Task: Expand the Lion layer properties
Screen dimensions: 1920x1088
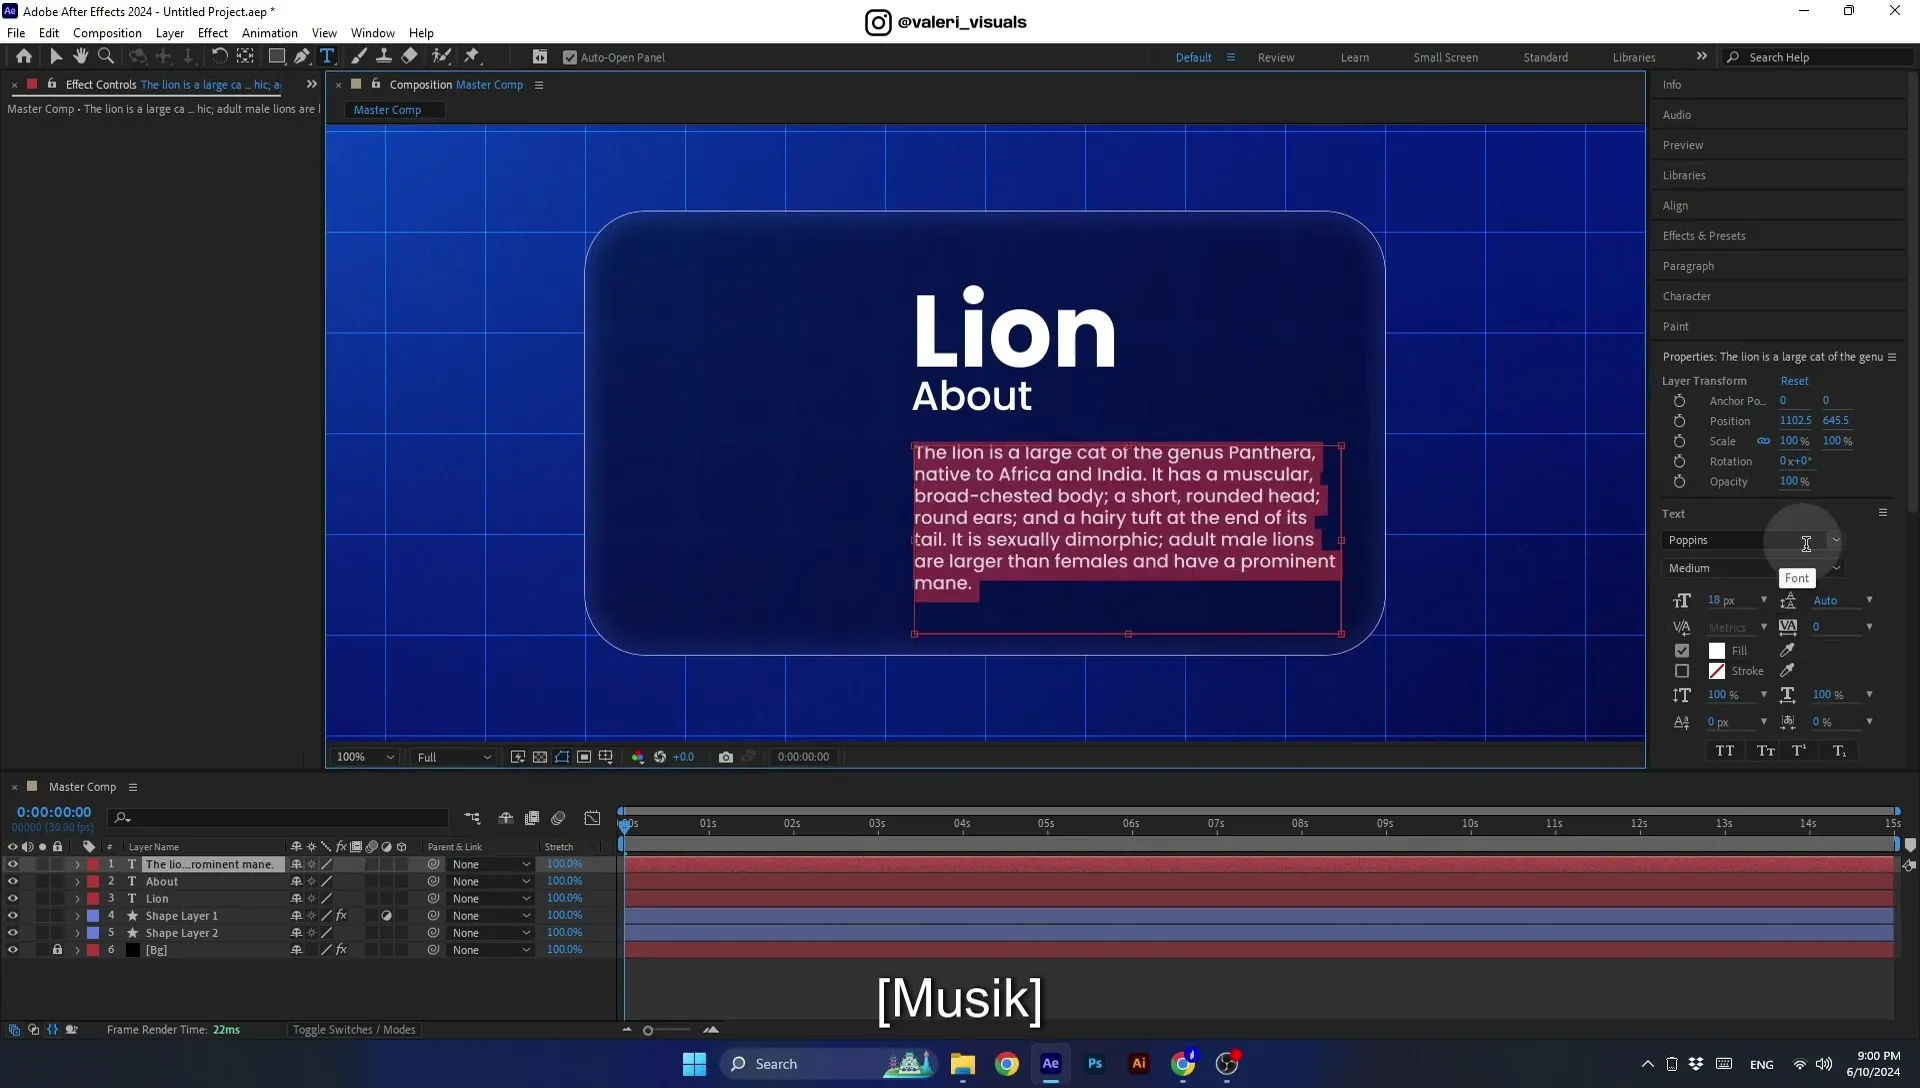Action: click(77, 898)
